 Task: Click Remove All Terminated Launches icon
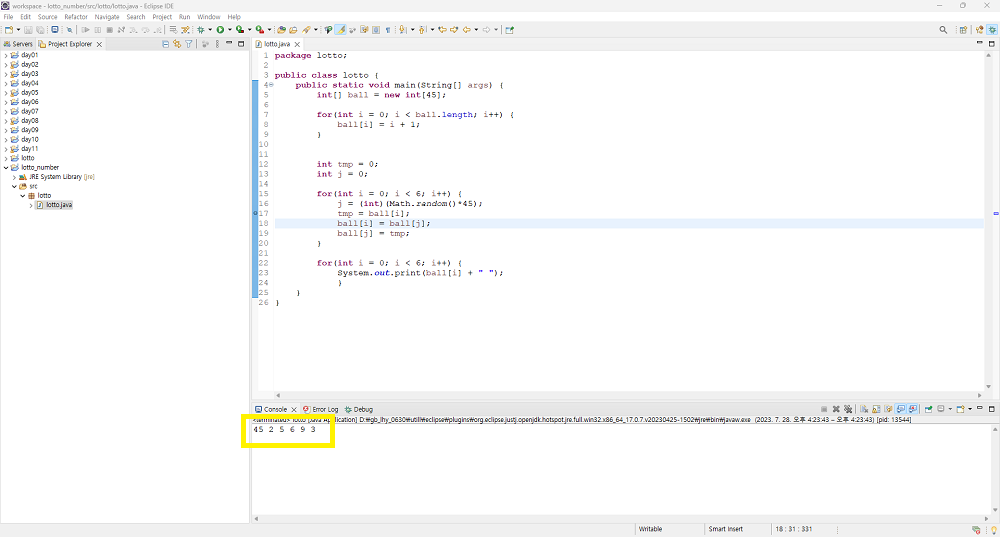pyautogui.click(x=848, y=409)
